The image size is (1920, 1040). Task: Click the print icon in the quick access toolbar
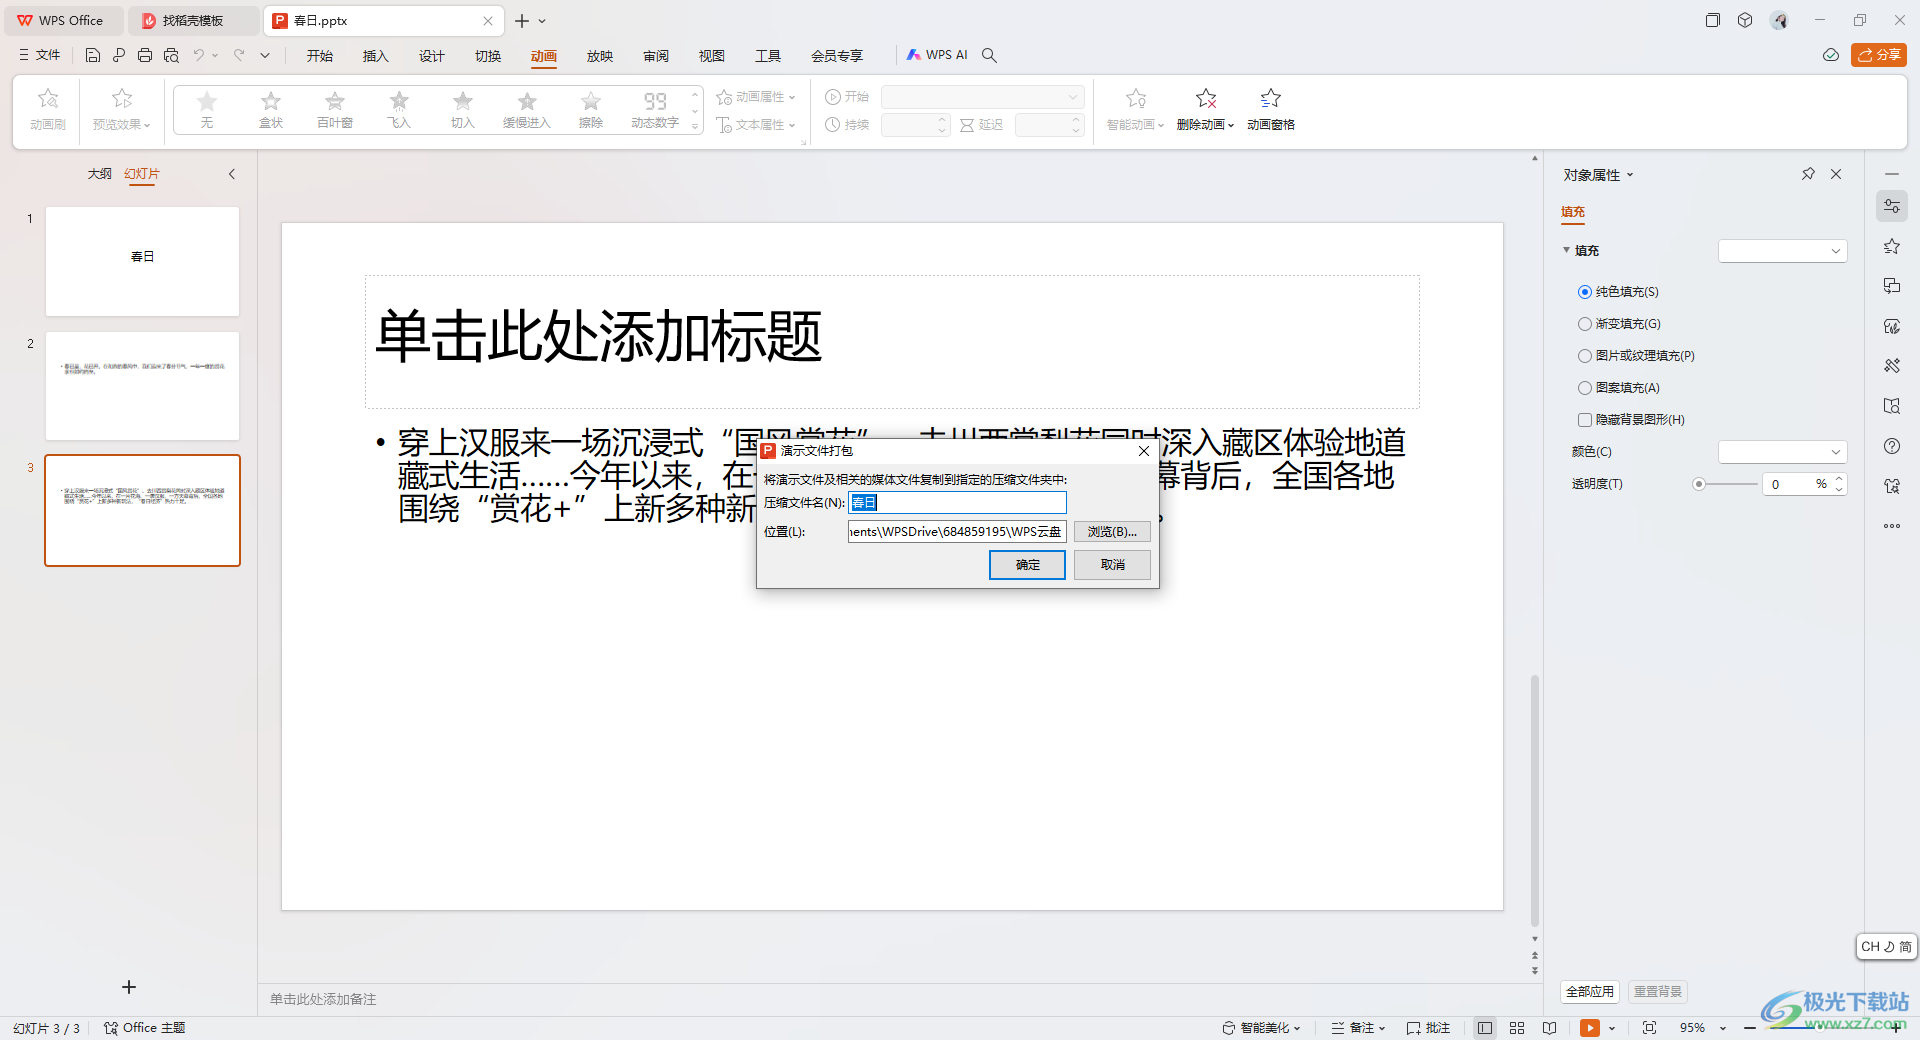tap(145, 55)
